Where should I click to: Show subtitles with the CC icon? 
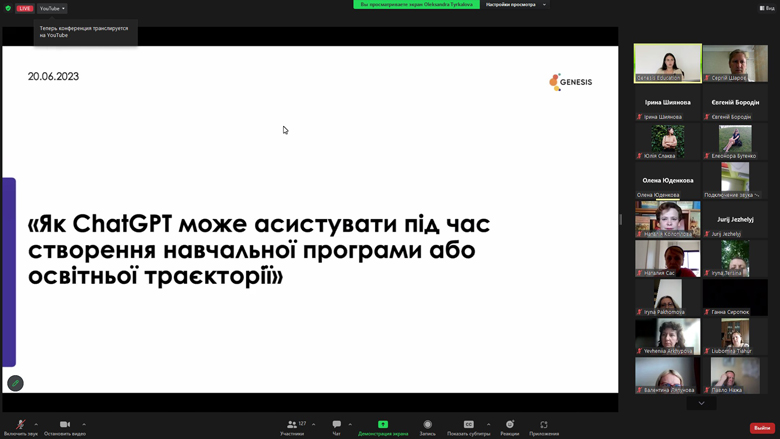(469, 424)
